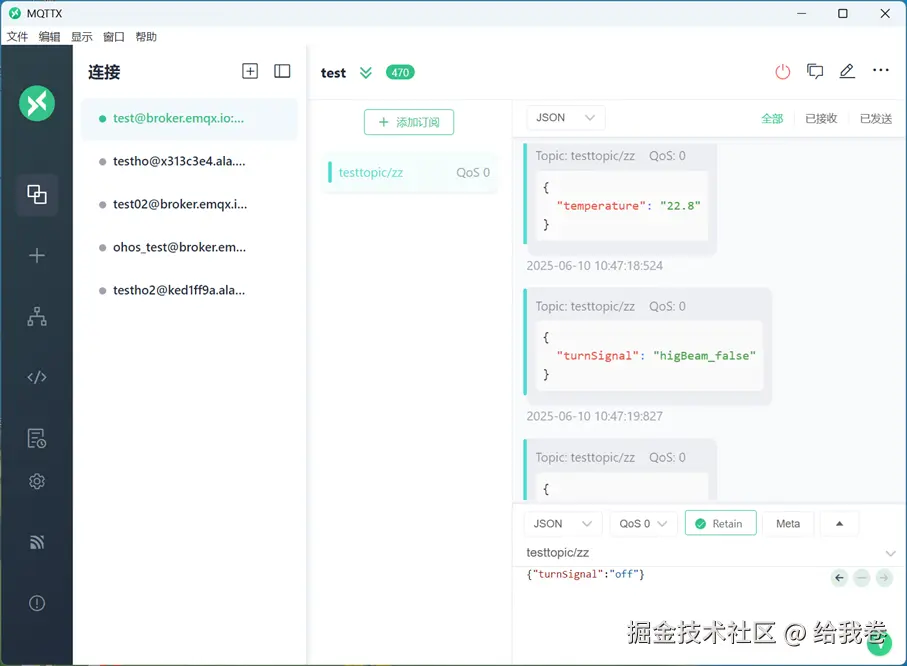Send message with green round button

[879, 643]
